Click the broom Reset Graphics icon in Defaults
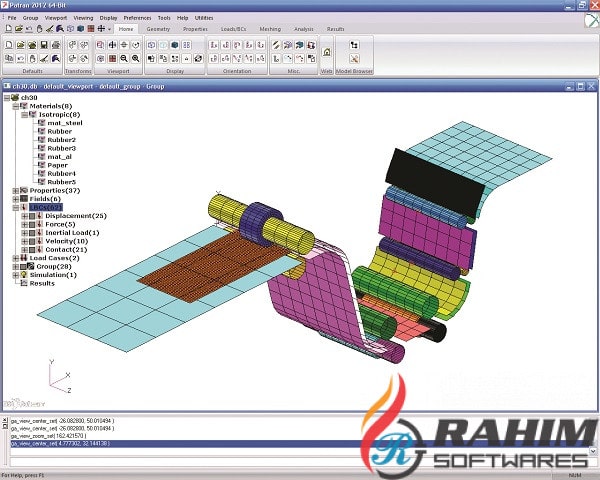This screenshot has width=600, height=480. [x=44, y=59]
